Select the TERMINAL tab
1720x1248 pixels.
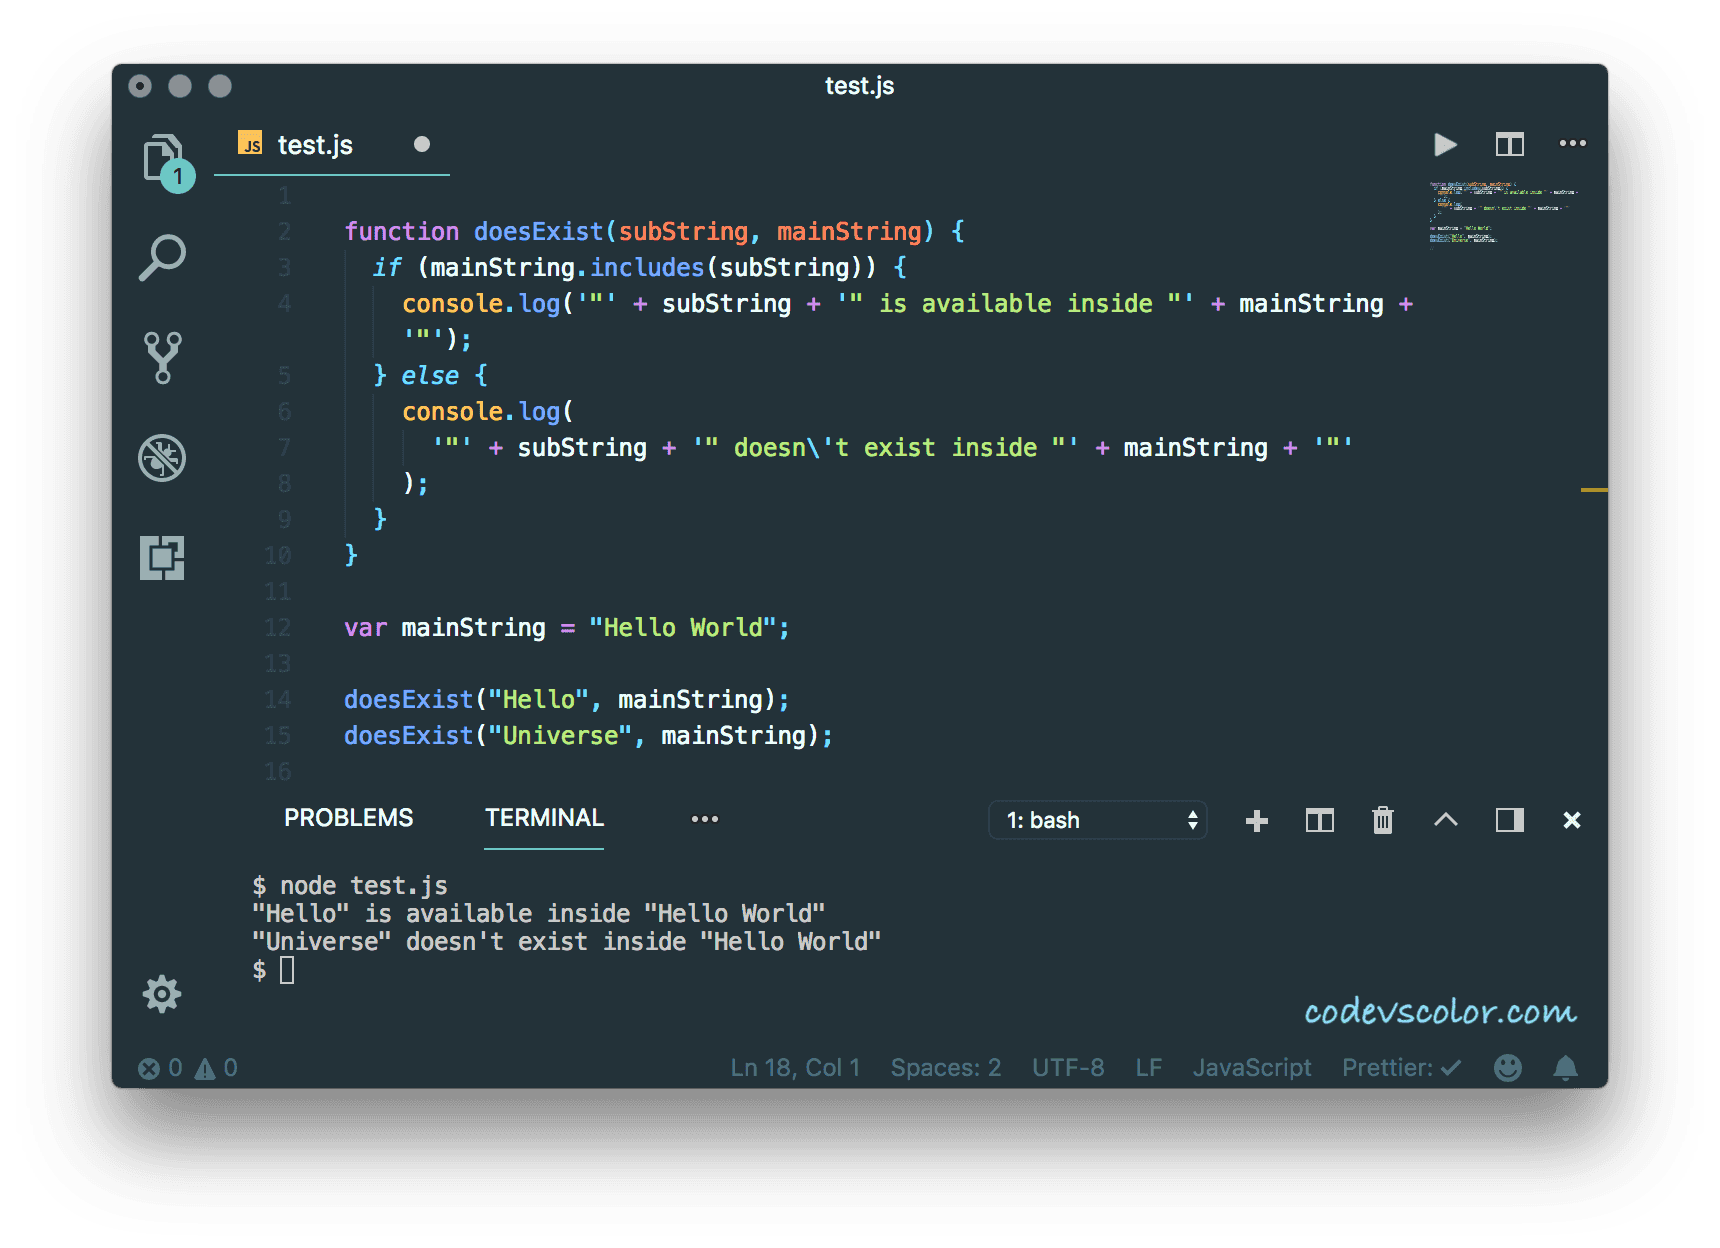543,817
